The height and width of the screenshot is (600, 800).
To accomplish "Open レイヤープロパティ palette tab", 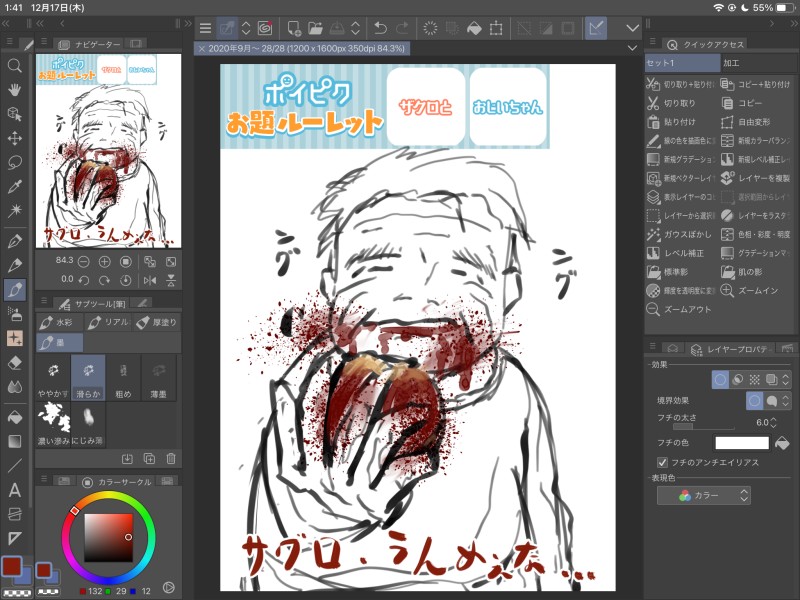I will click(x=729, y=349).
